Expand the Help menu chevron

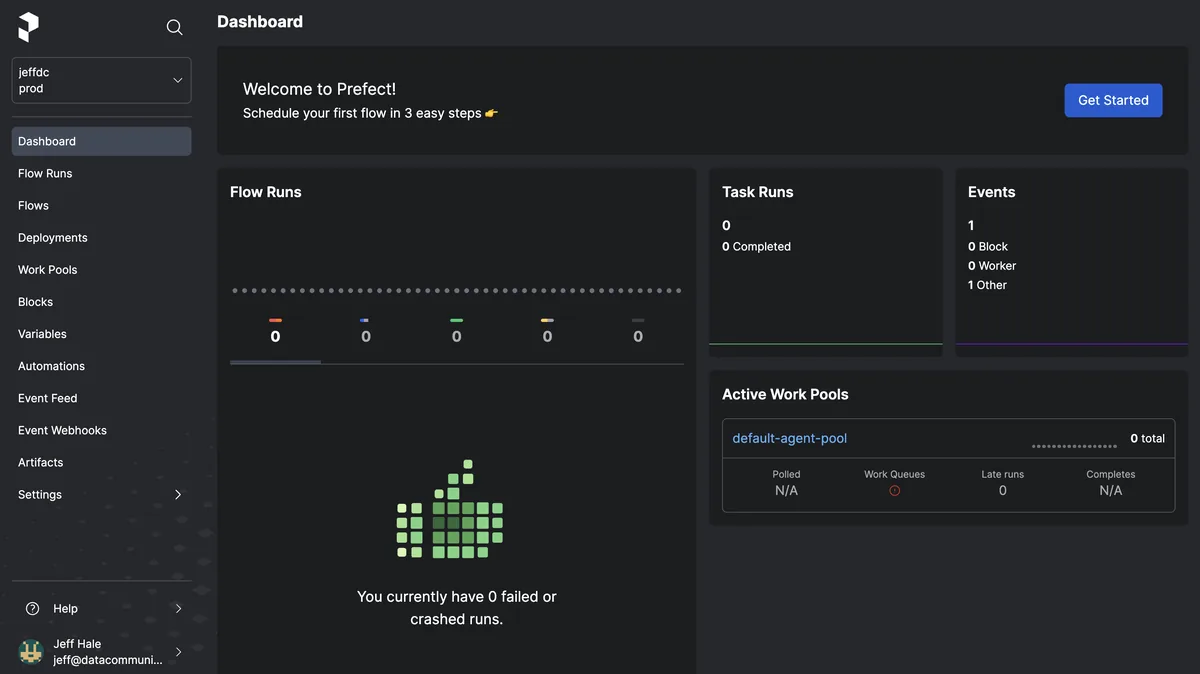(178, 608)
